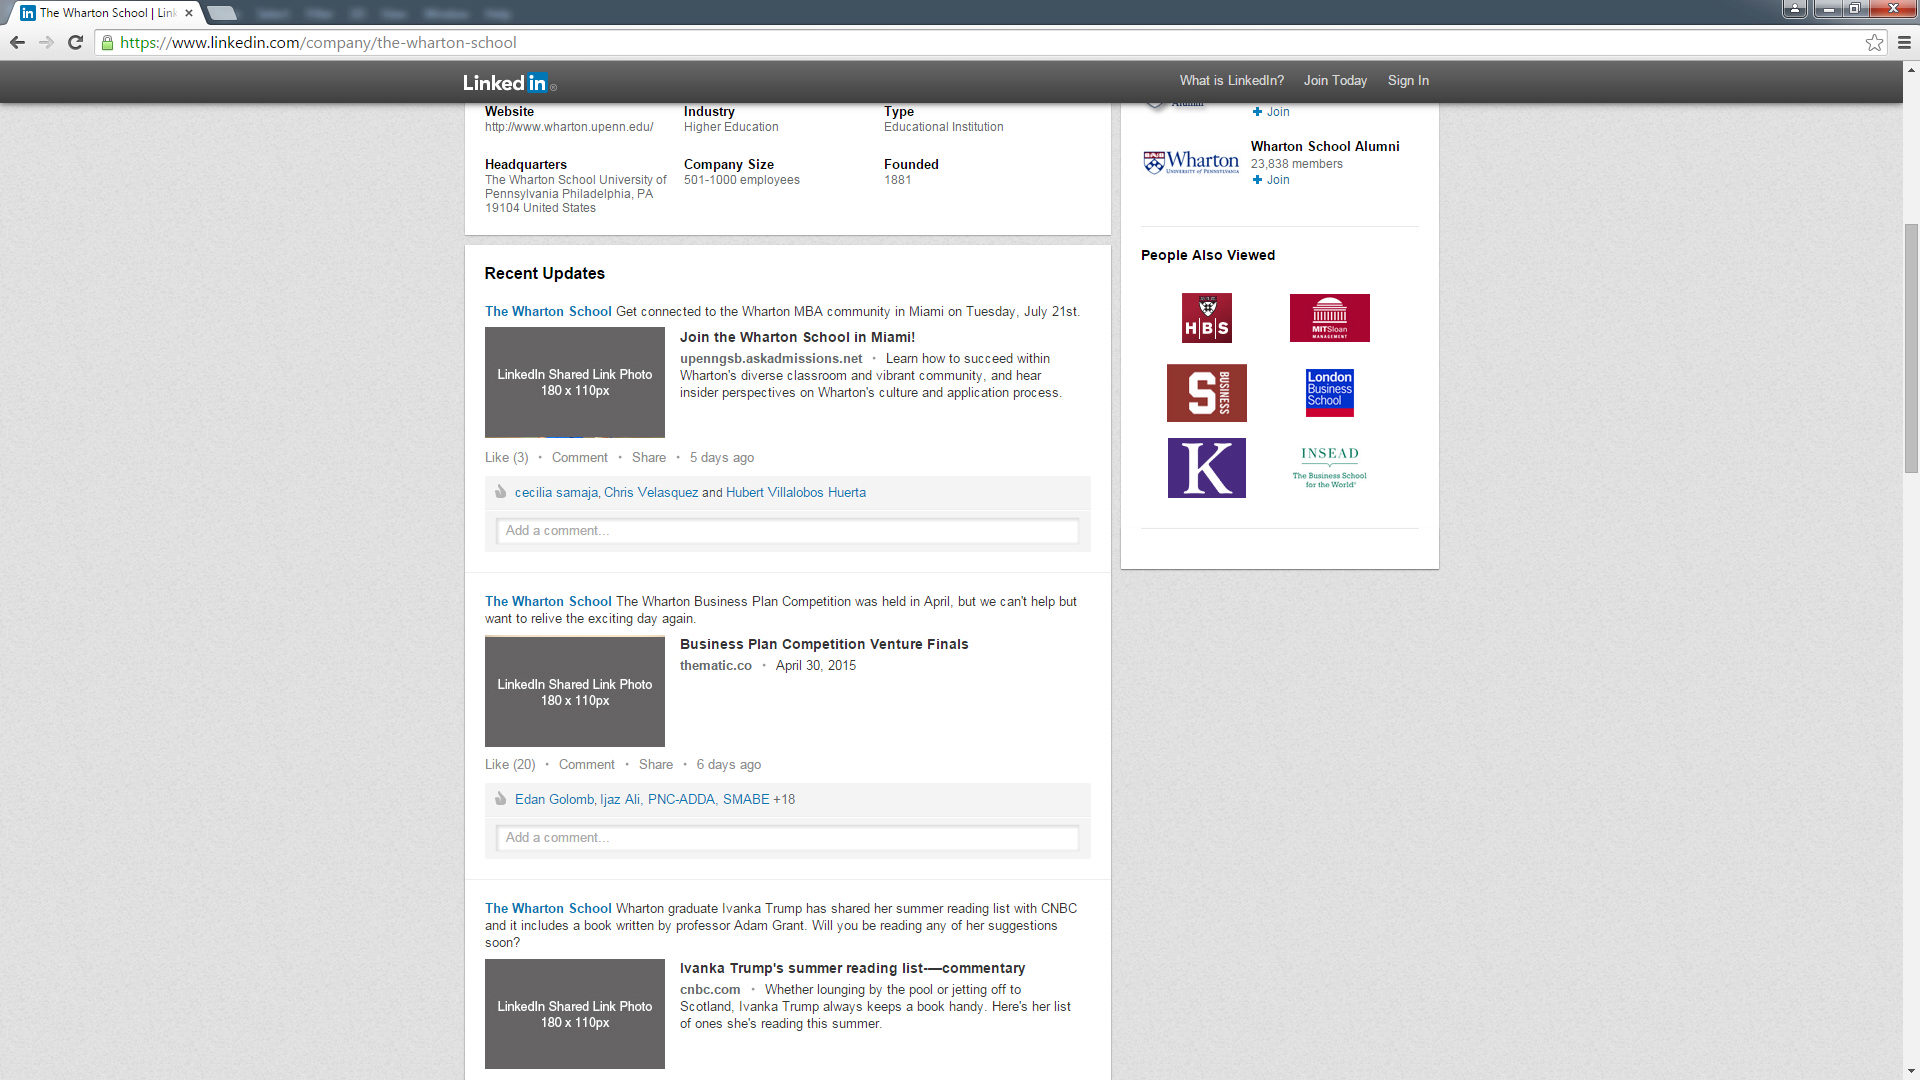The image size is (1920, 1080).
Task: Click thumbs-up icon beside Edan Golomb
Action: [x=501, y=799]
